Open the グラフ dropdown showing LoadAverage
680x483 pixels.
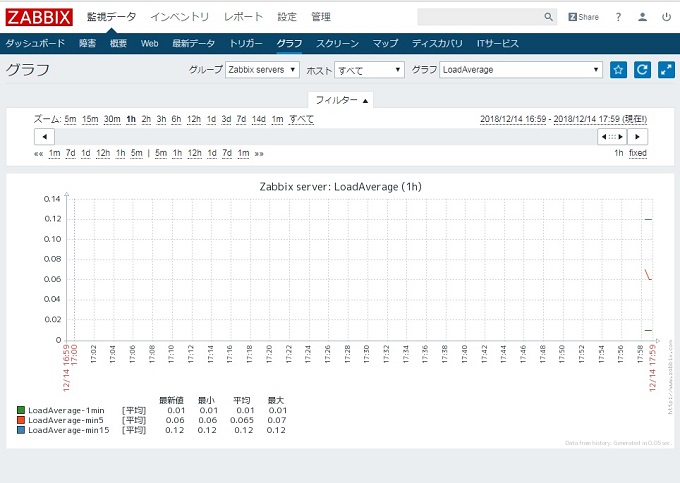pos(521,70)
